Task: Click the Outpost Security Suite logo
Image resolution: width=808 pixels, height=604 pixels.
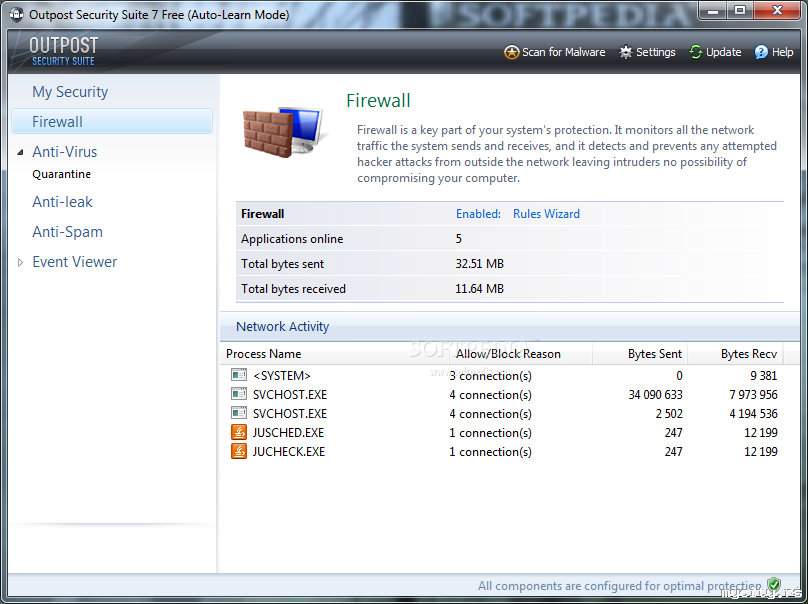Action: pyautogui.click(x=63, y=51)
